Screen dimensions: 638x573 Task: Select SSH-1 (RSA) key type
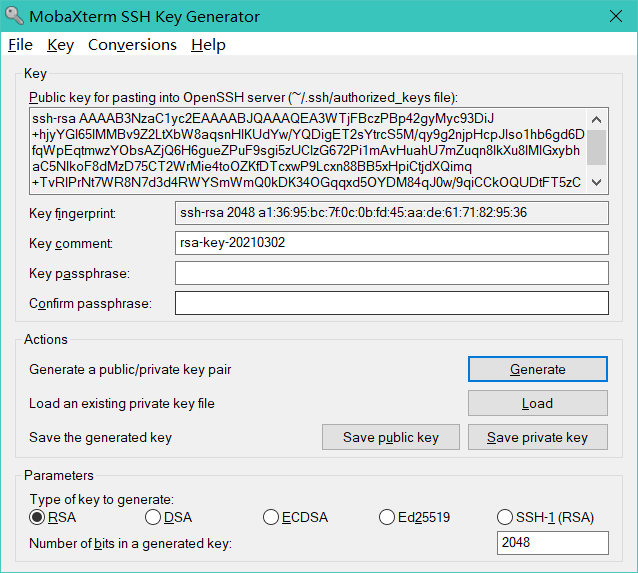click(505, 517)
